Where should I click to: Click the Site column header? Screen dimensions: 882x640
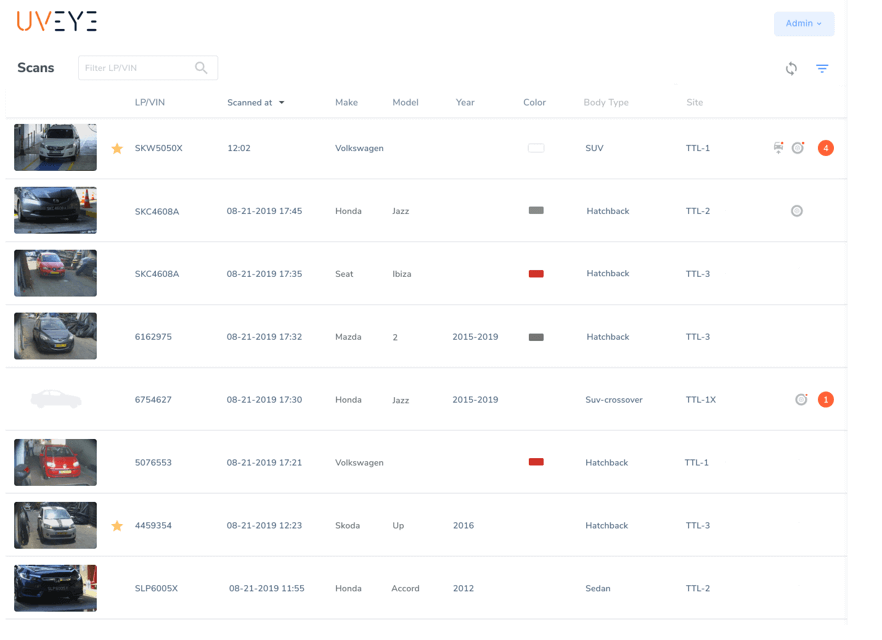coord(695,102)
